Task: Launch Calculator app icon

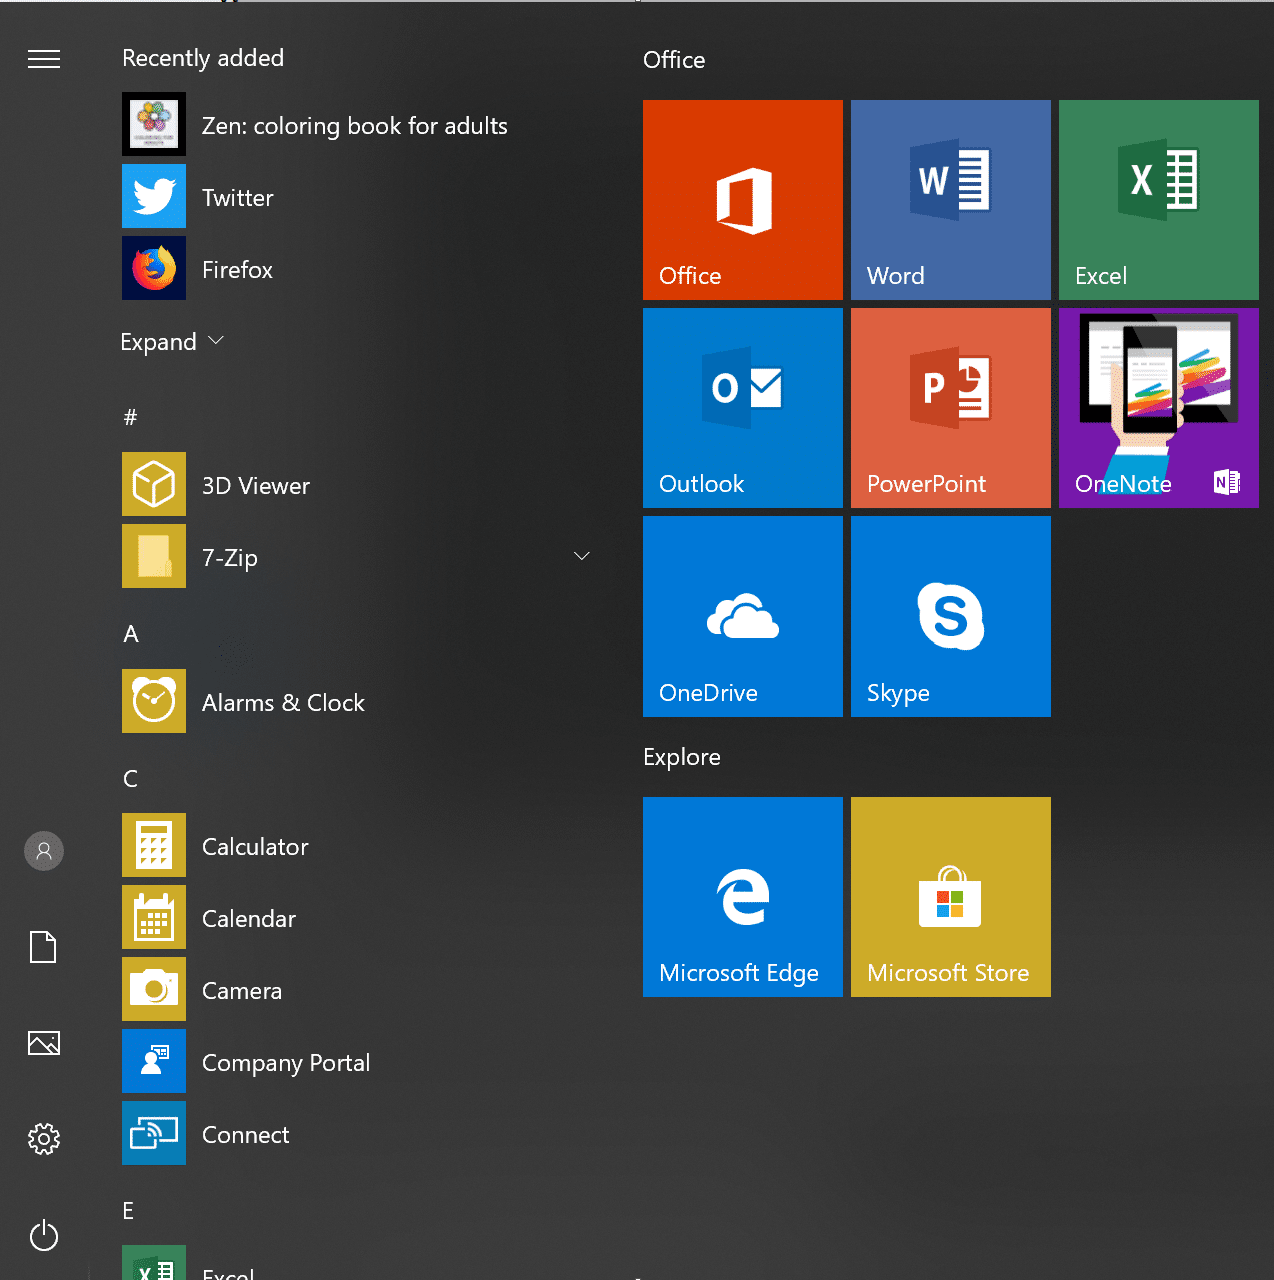Action: (x=154, y=845)
